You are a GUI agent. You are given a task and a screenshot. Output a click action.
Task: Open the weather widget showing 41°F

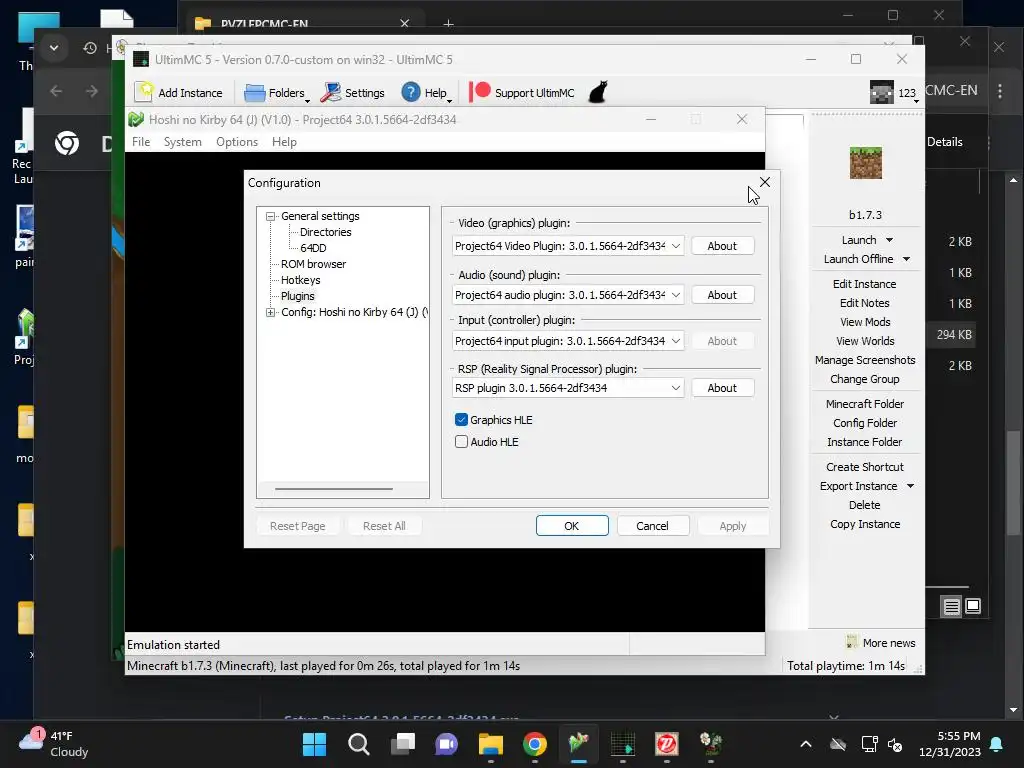54,743
